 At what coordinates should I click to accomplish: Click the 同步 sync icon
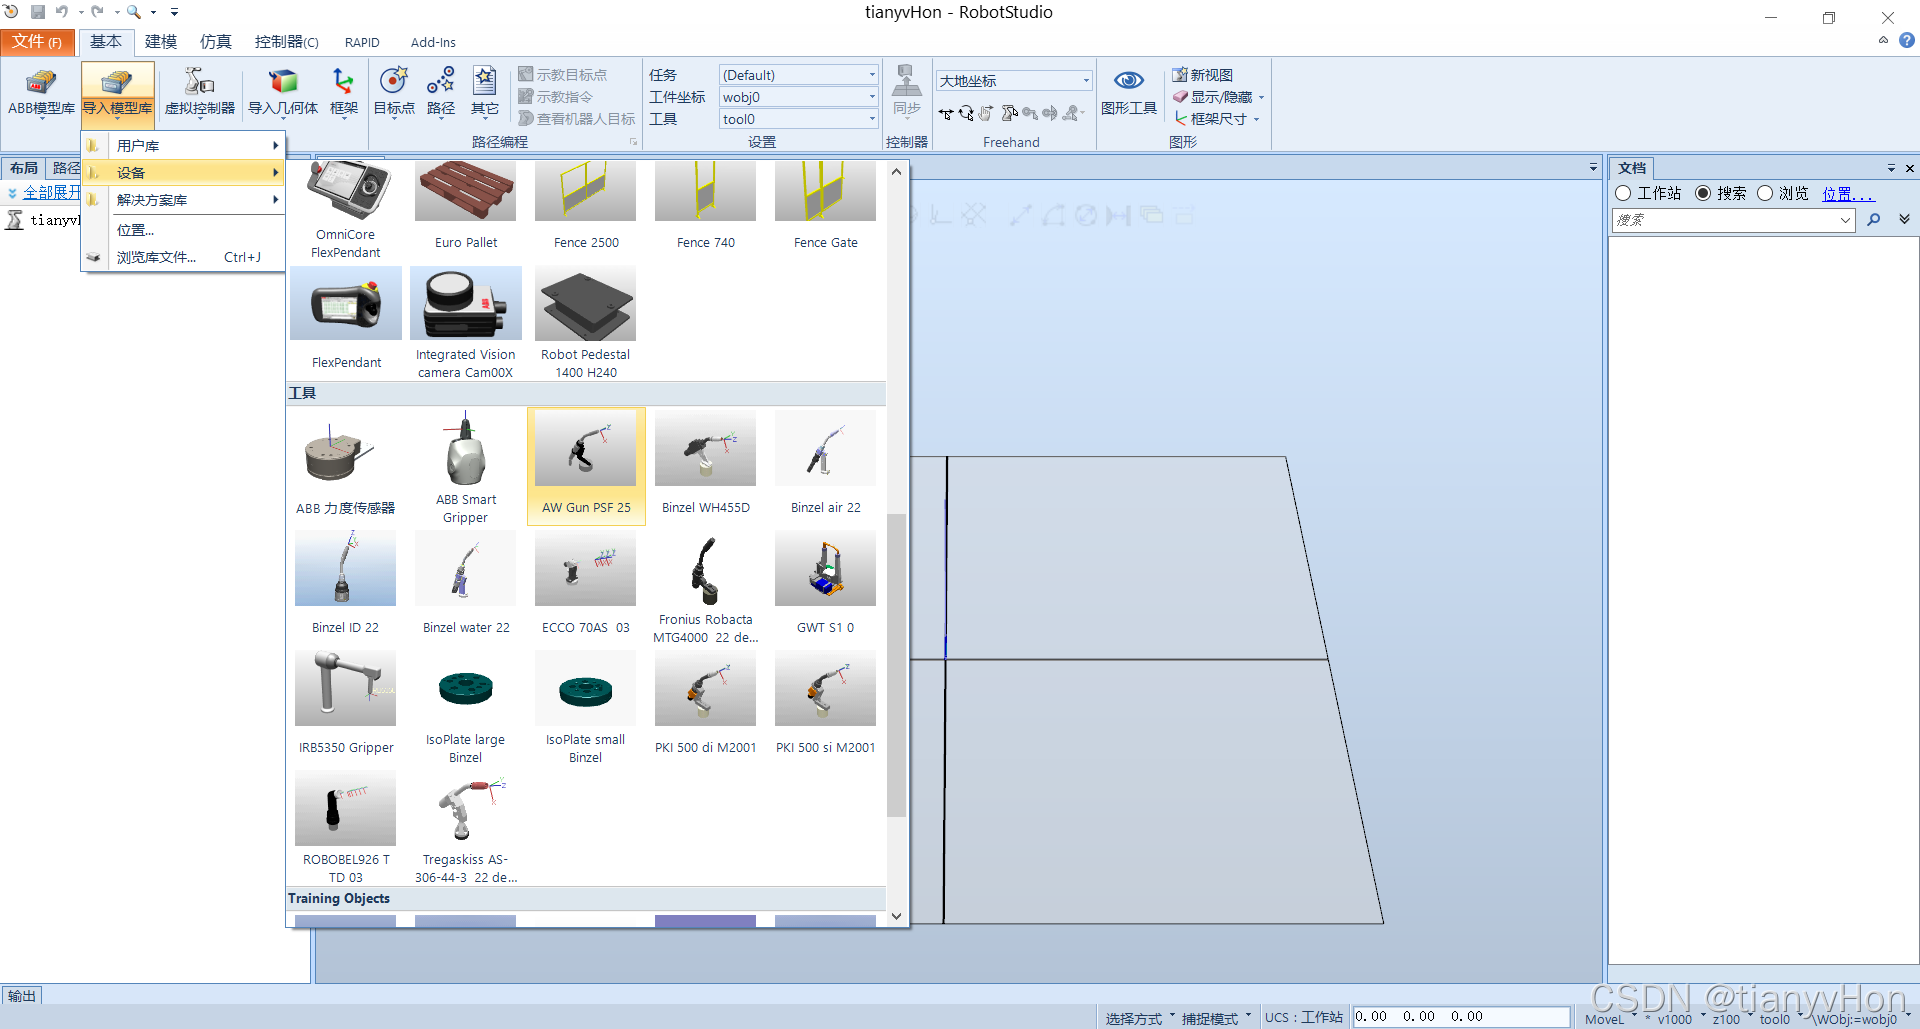(x=906, y=93)
